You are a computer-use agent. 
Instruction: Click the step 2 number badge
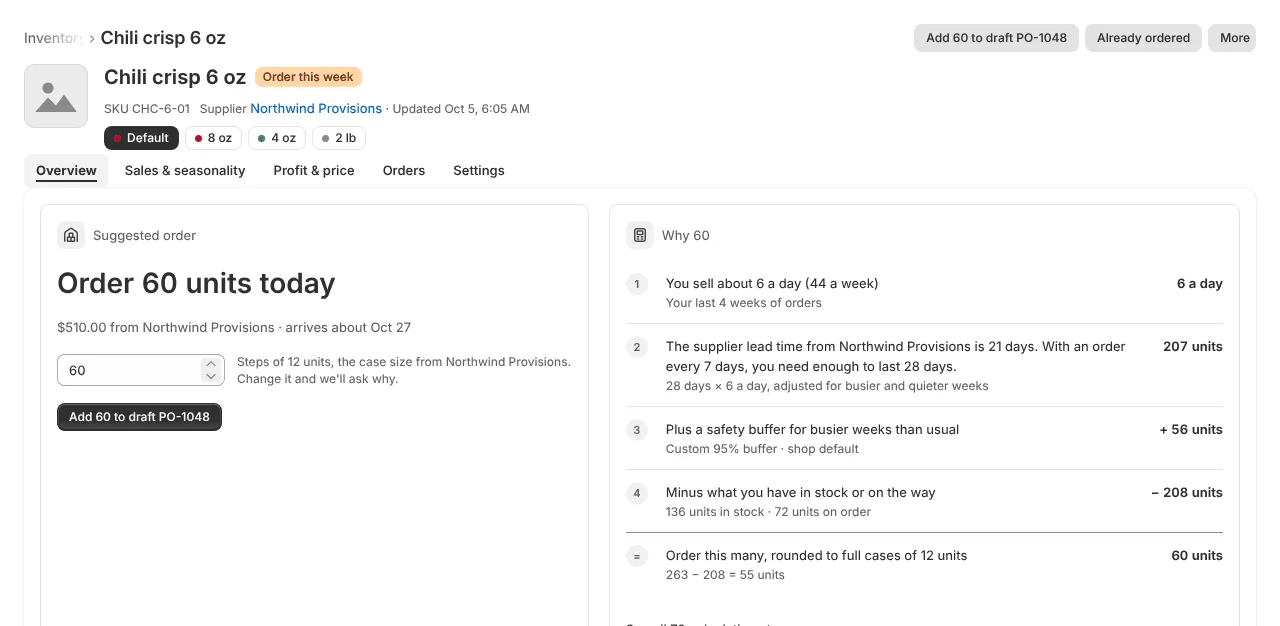(x=637, y=347)
